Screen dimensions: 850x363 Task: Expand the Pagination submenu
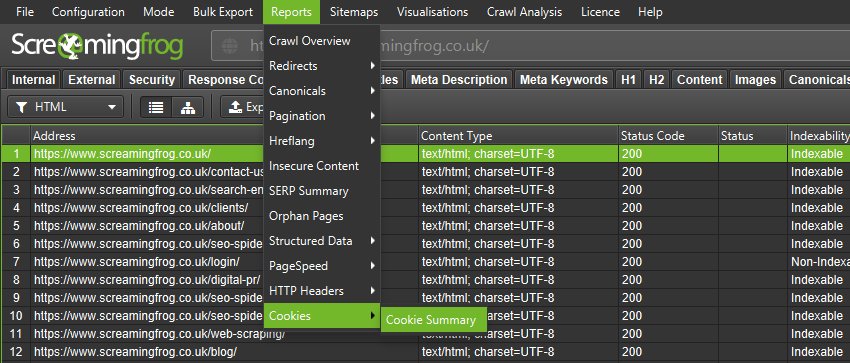pyautogui.click(x=321, y=115)
